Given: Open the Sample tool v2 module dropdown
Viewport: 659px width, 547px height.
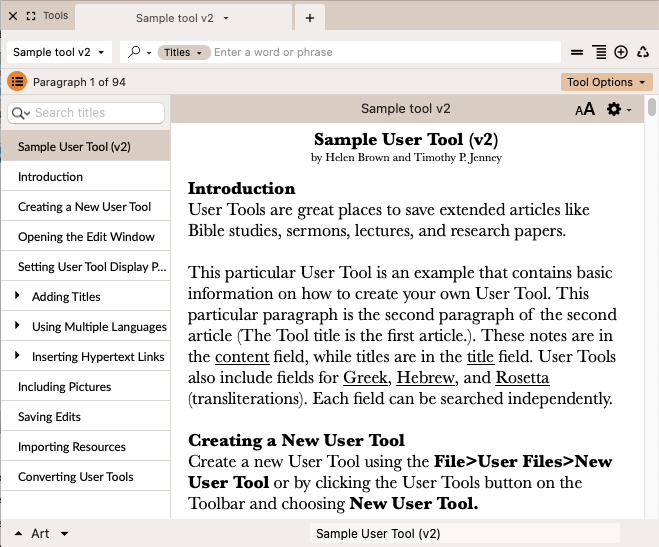Looking at the screenshot, I should coord(59,52).
